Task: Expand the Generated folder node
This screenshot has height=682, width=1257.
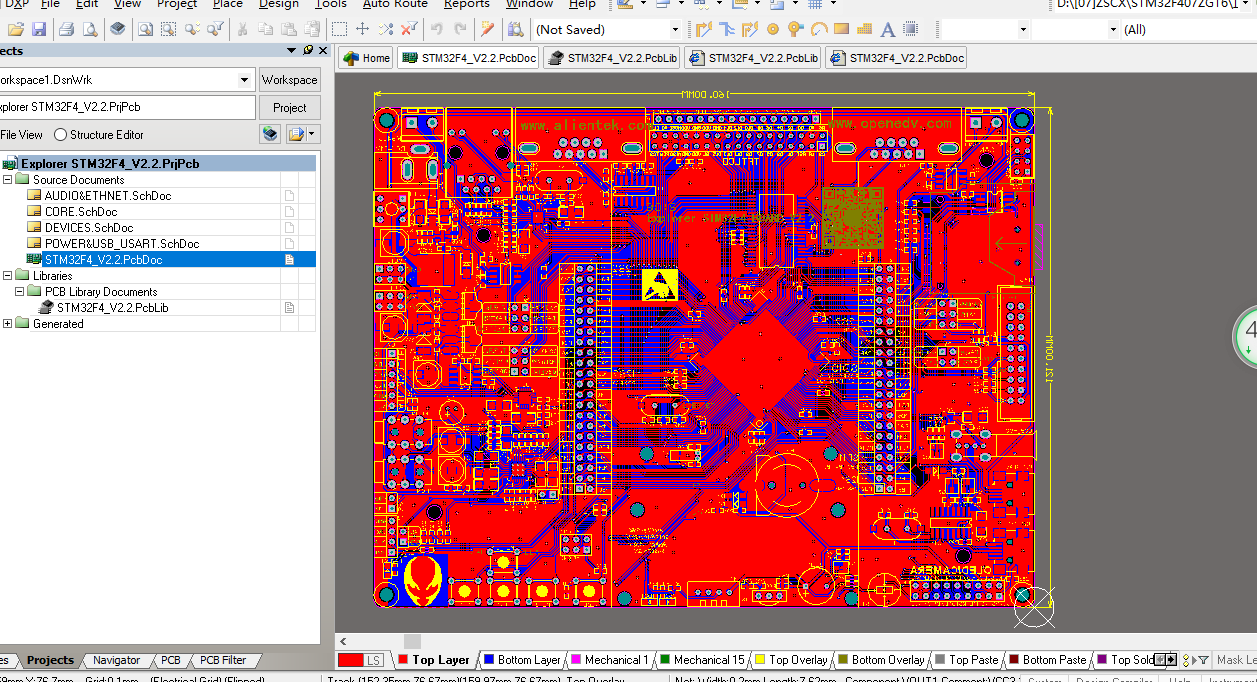Action: click(8, 324)
